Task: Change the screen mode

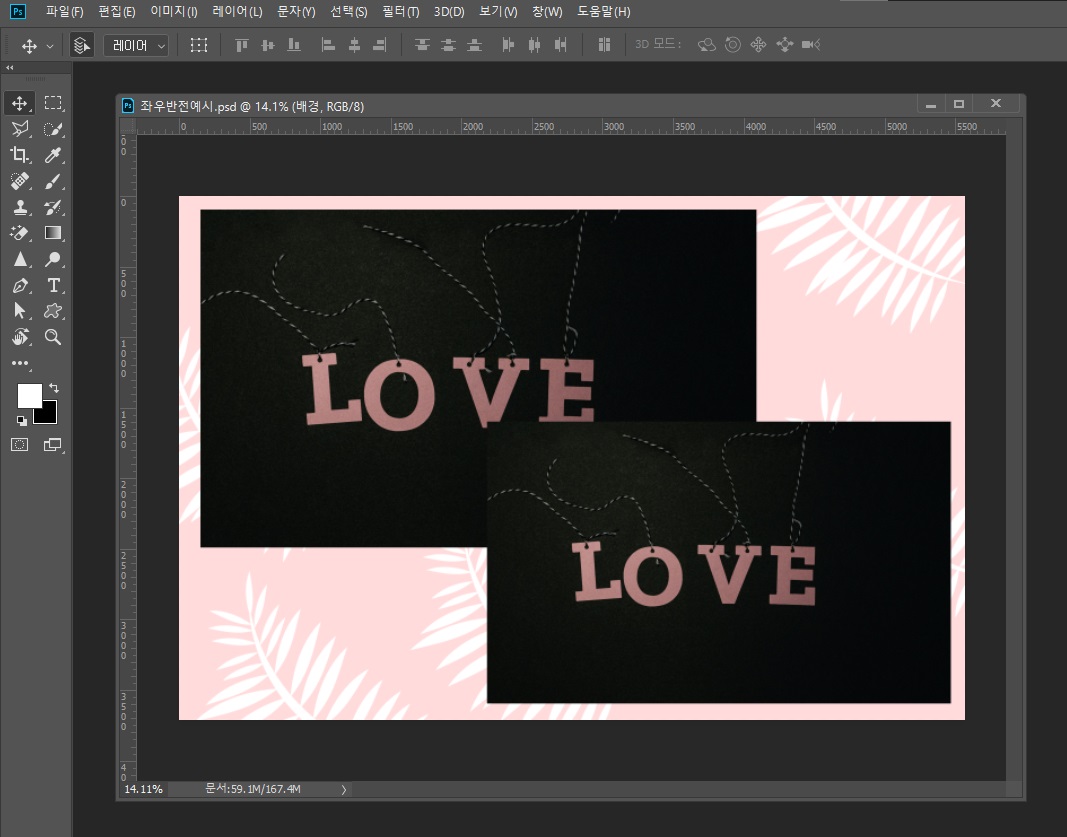Action: [53, 445]
